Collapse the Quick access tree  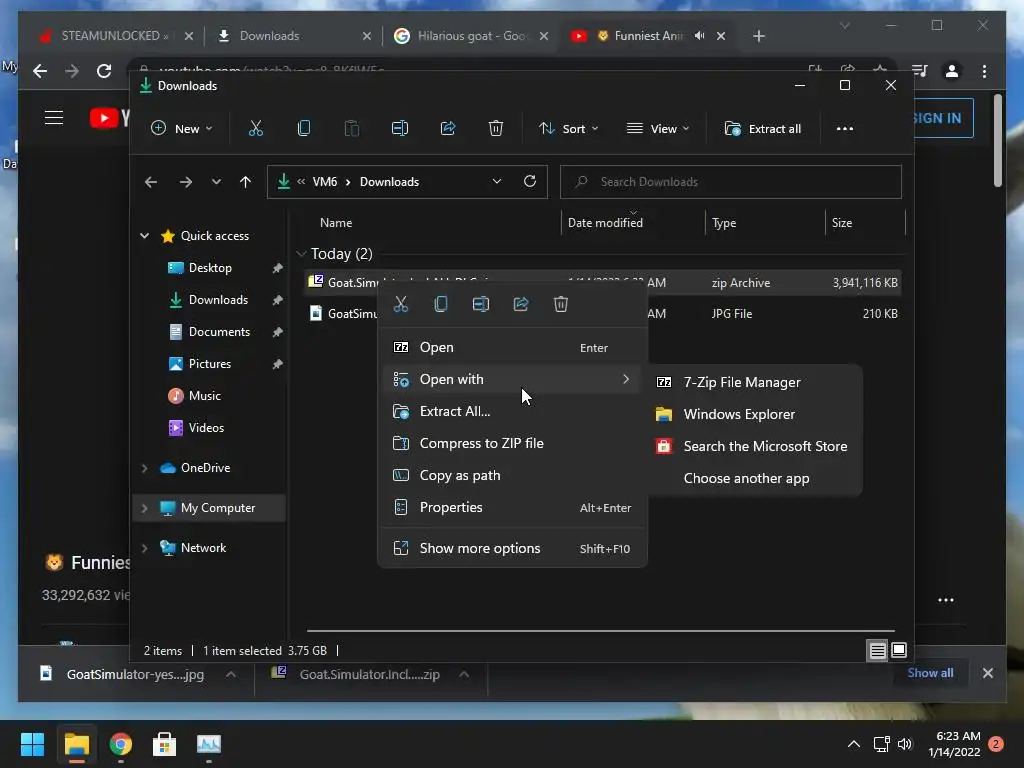click(144, 236)
